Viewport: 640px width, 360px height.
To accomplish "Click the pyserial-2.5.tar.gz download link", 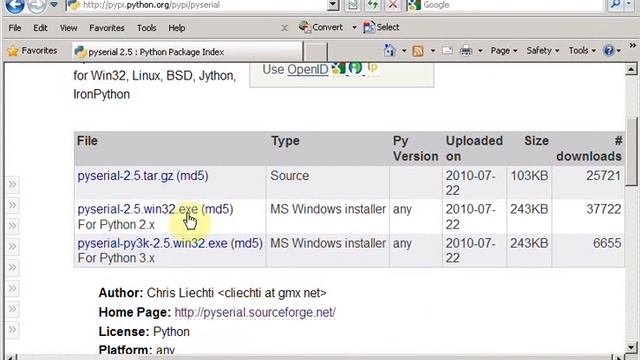I will (x=125, y=176).
